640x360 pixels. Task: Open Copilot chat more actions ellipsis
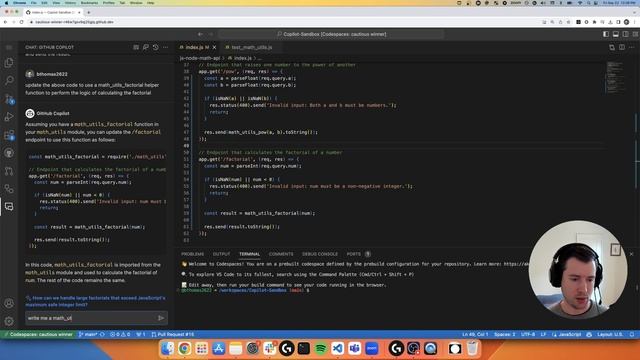click(x=165, y=47)
